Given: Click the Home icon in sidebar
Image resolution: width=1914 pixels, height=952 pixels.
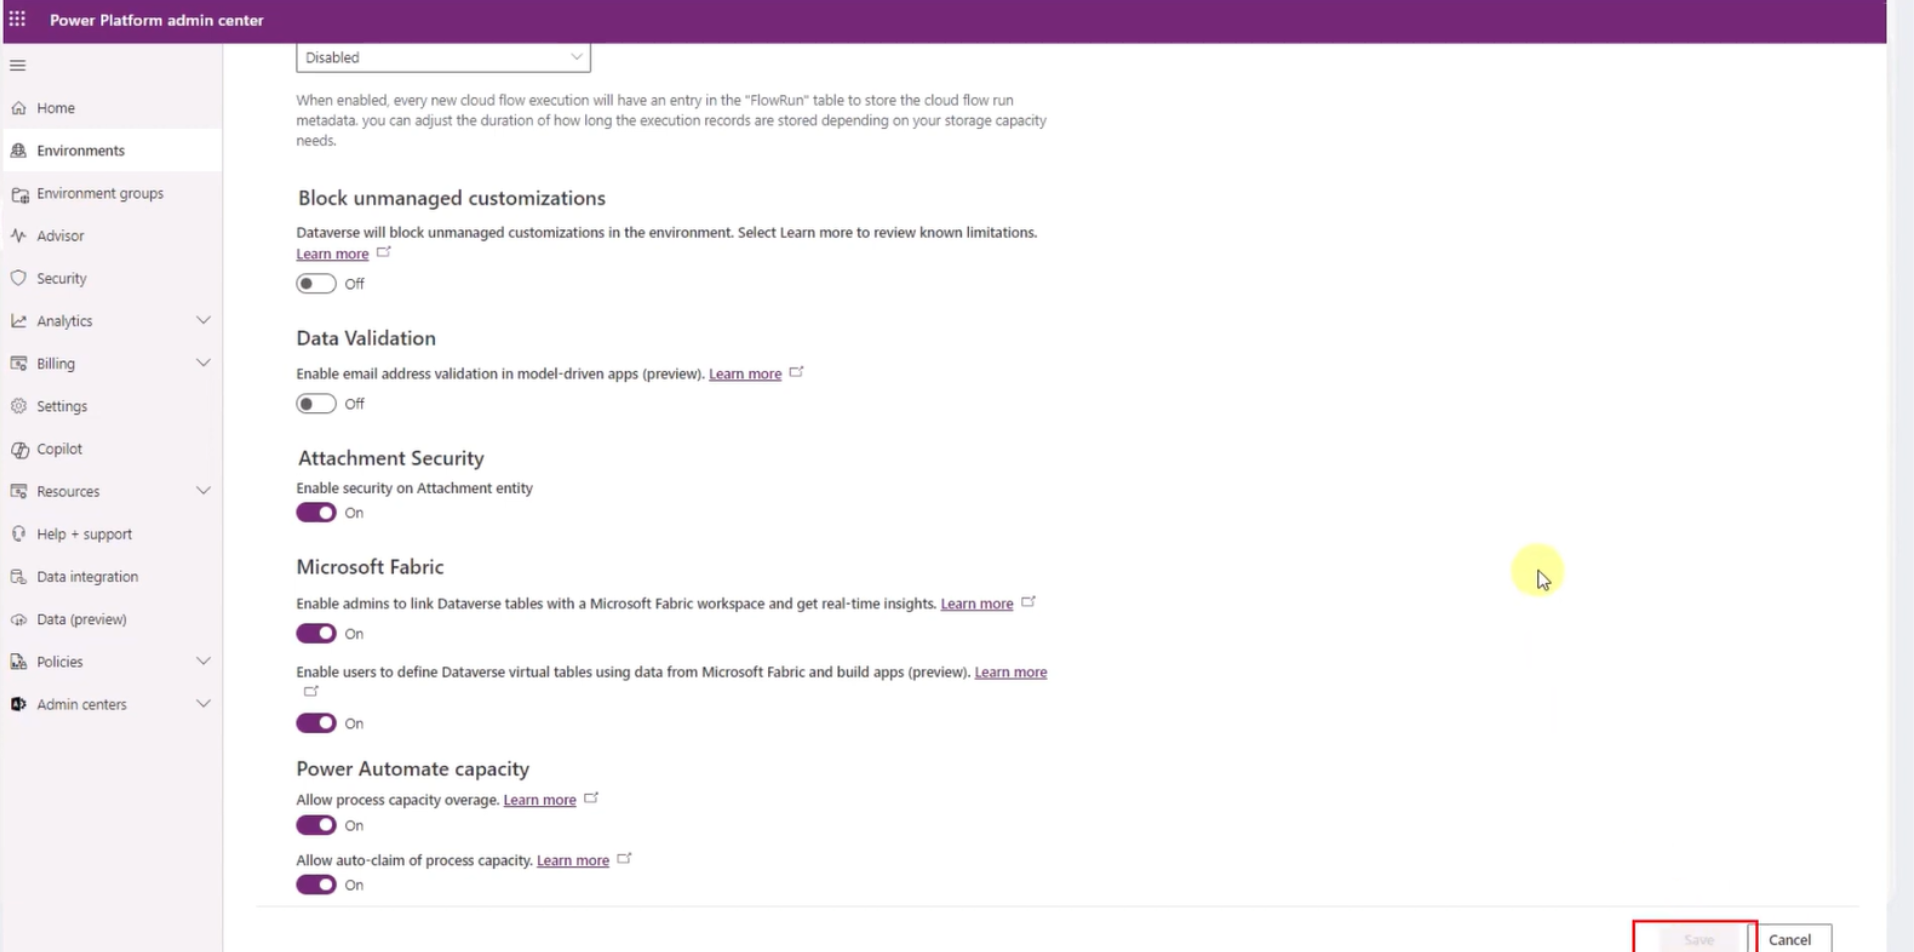Looking at the screenshot, I should click(x=19, y=108).
